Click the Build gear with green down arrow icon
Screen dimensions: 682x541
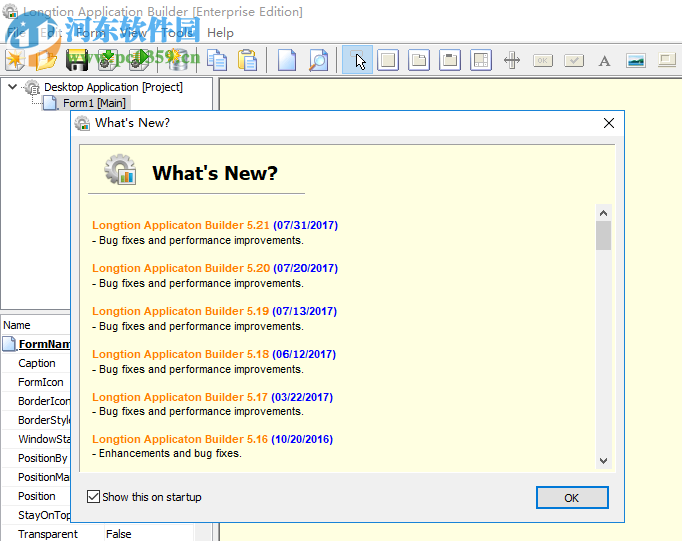(x=107, y=60)
